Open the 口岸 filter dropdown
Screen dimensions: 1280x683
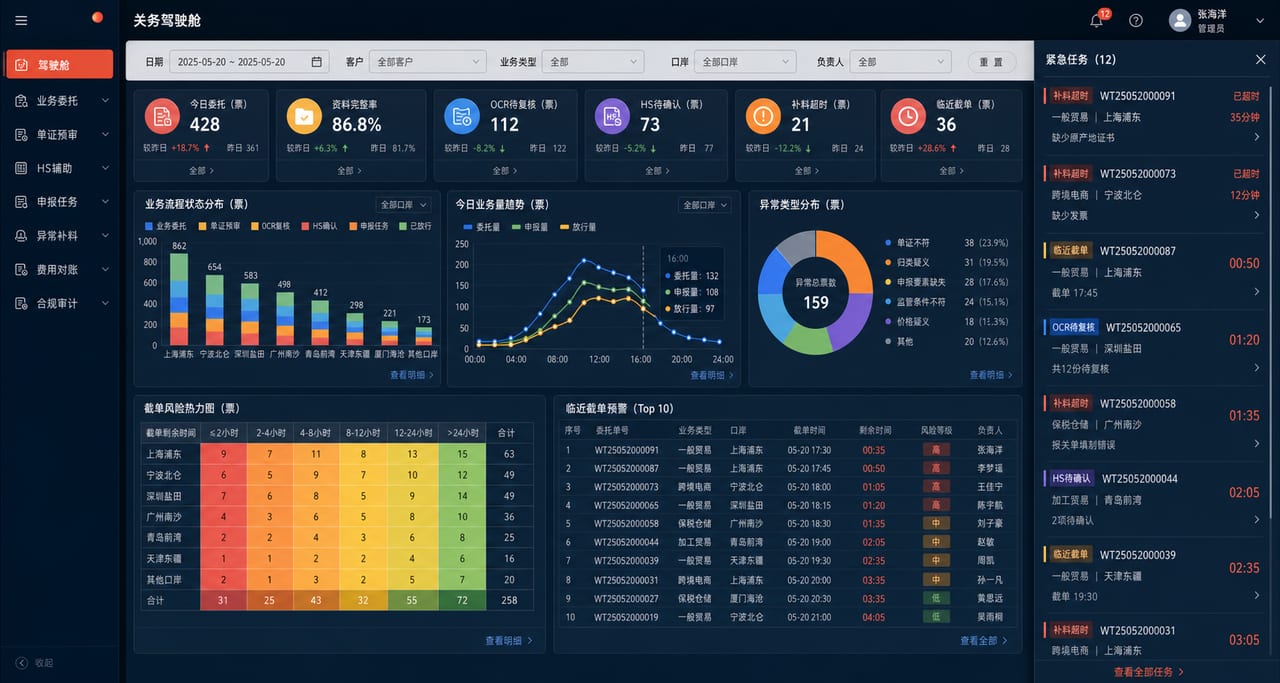click(x=745, y=62)
